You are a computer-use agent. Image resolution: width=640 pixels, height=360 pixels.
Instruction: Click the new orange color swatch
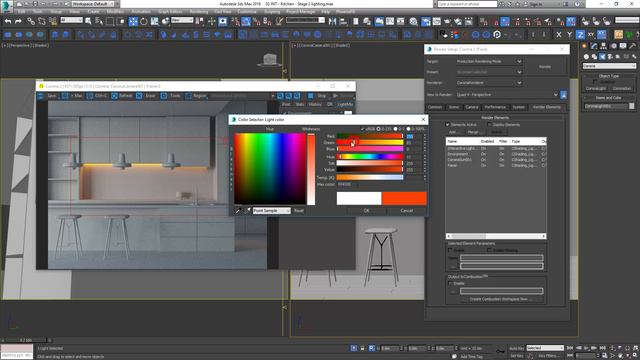pyautogui.click(x=404, y=198)
